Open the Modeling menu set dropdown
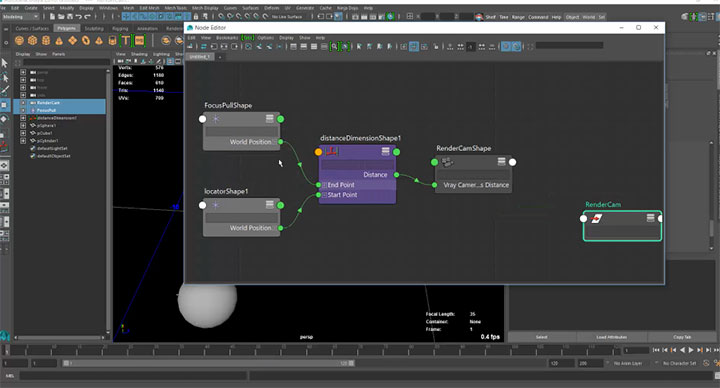 tap(20, 17)
